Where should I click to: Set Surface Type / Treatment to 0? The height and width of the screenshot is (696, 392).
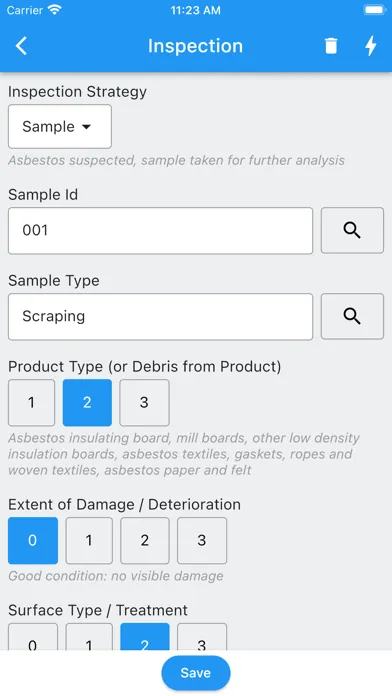pyautogui.click(x=33, y=637)
